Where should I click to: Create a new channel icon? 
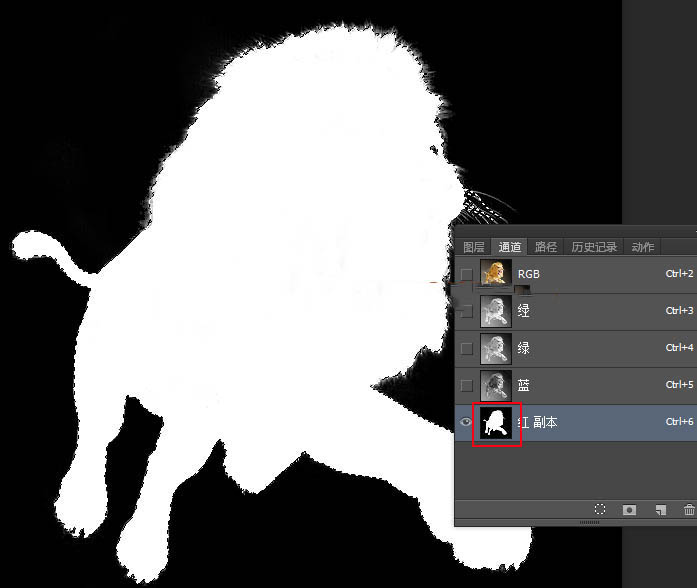tap(661, 510)
